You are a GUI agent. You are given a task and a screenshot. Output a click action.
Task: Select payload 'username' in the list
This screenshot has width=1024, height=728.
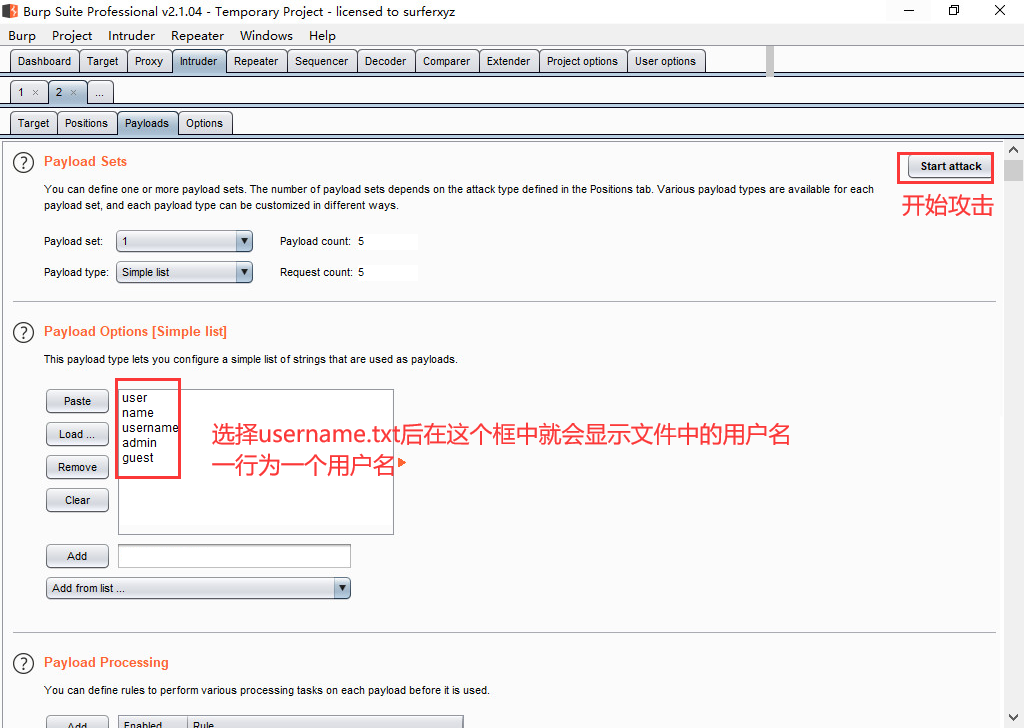tap(150, 428)
